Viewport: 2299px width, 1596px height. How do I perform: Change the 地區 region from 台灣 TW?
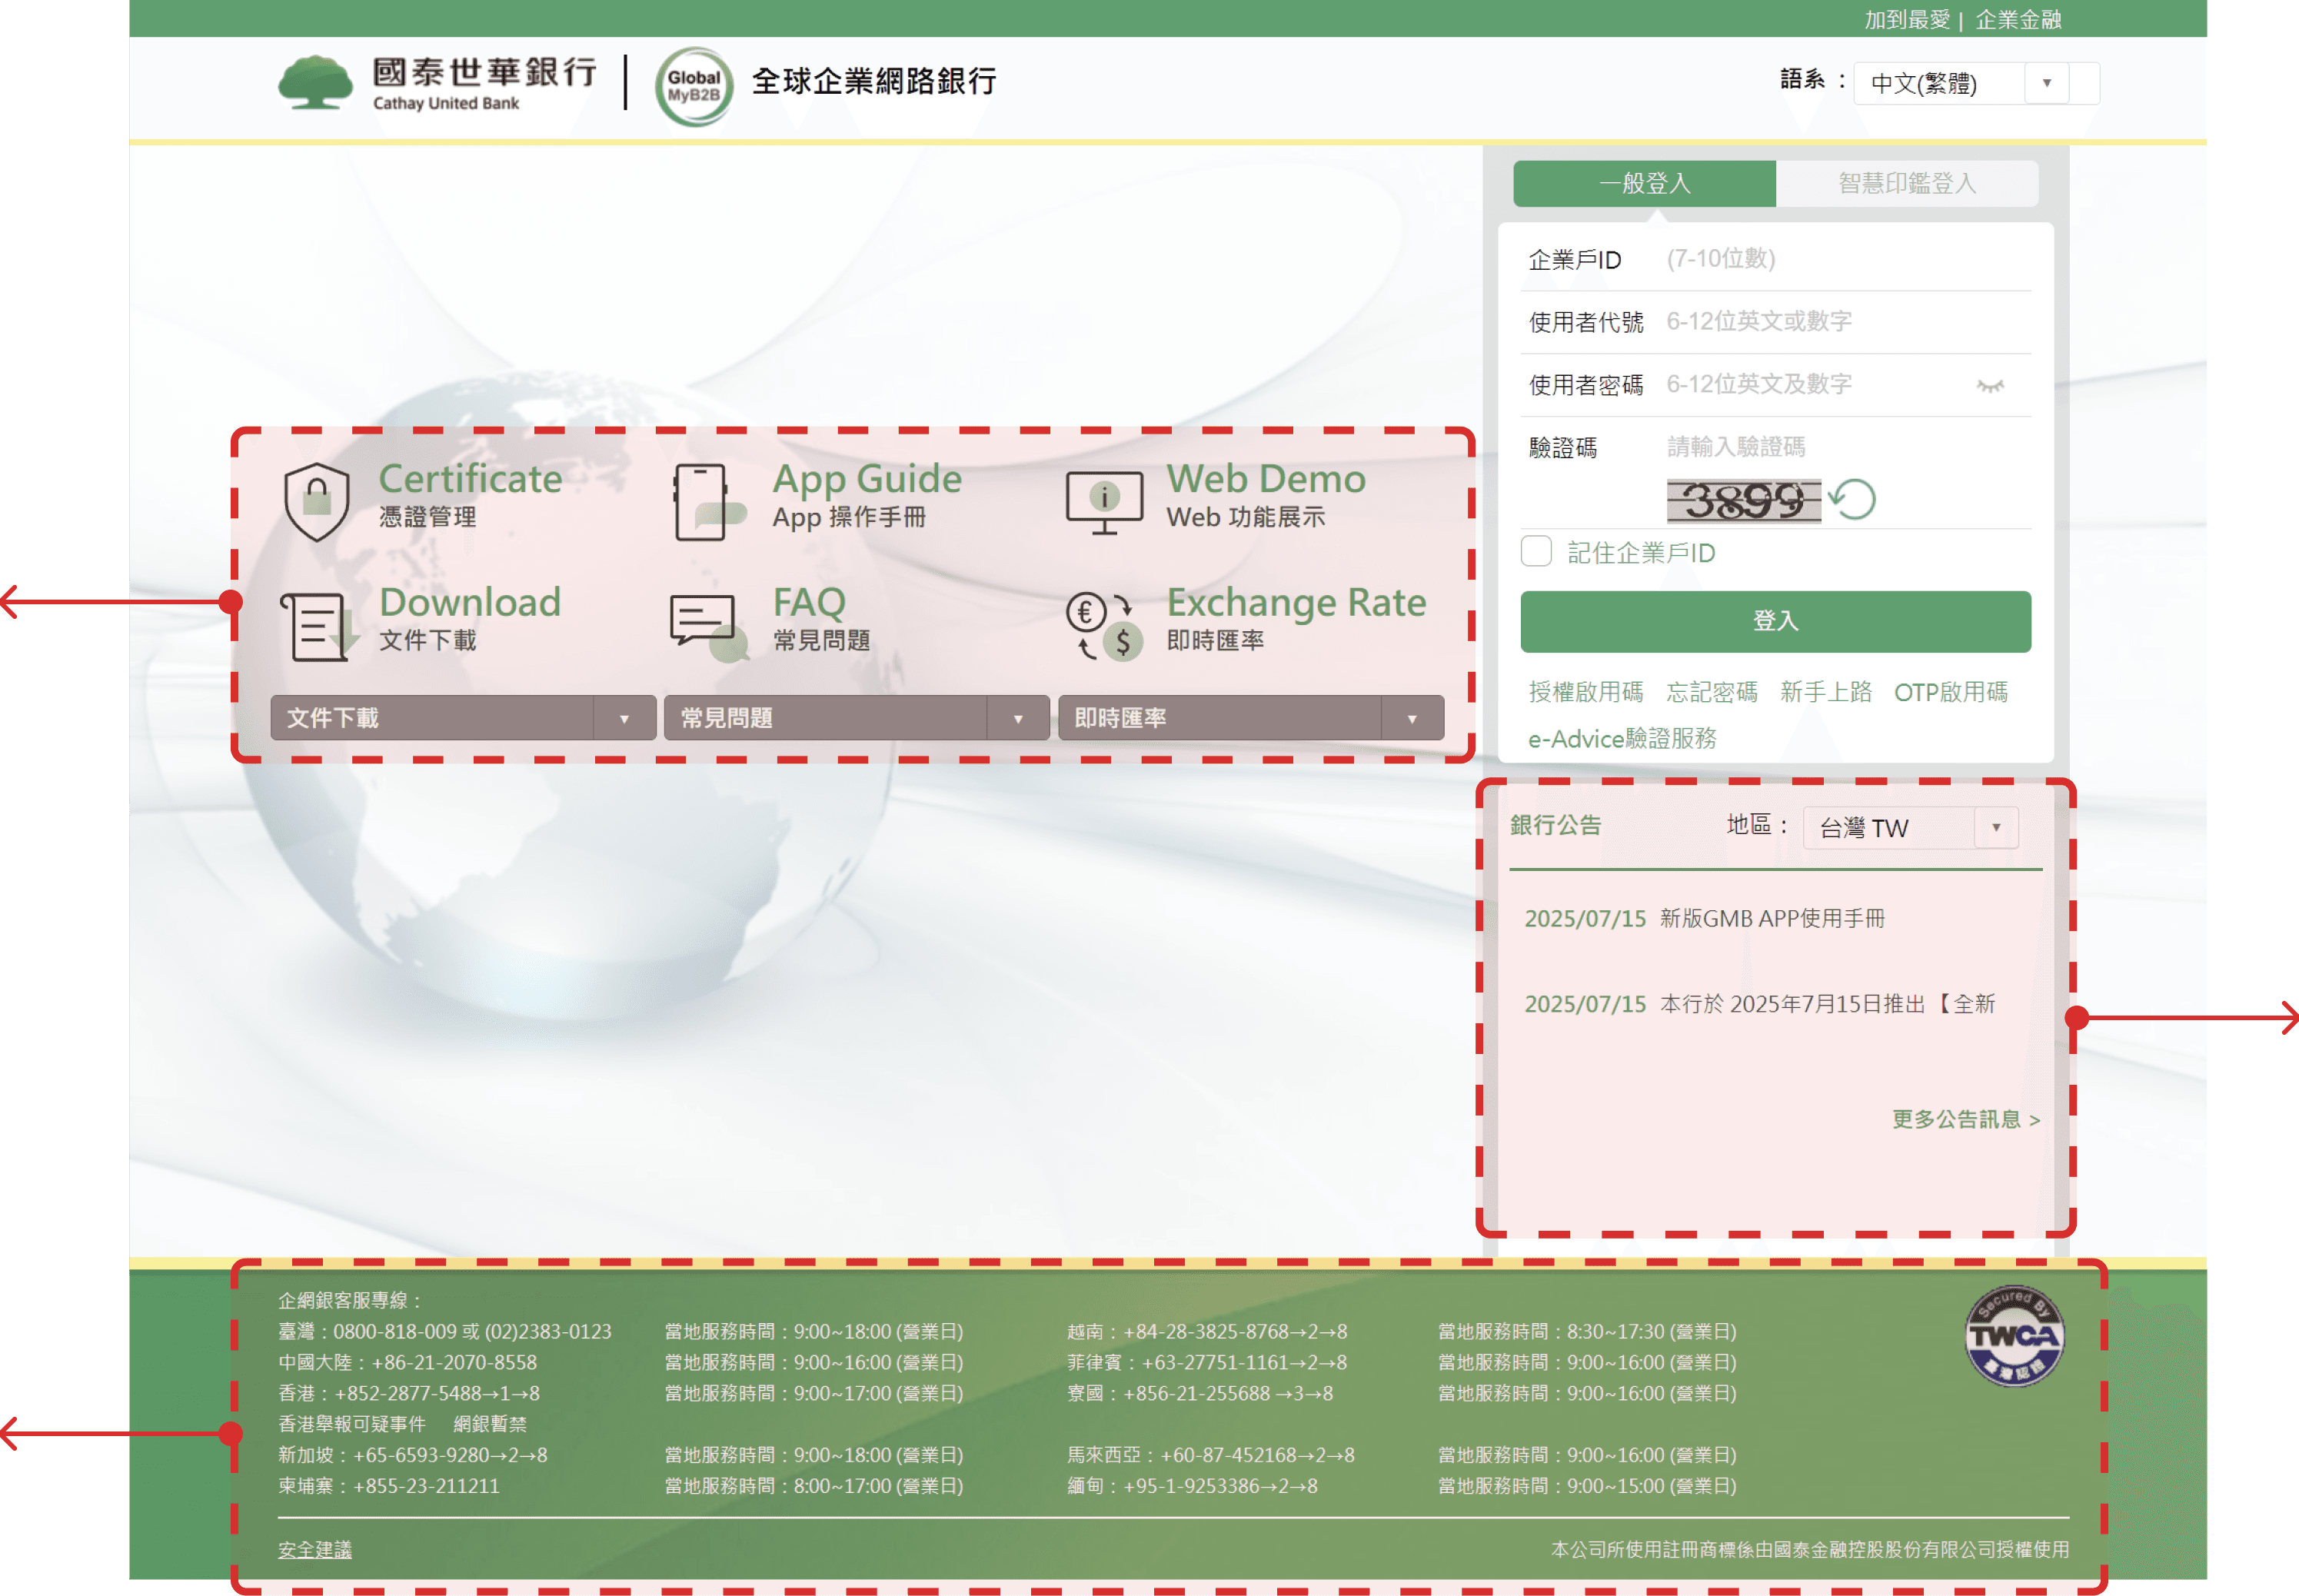coord(1909,828)
